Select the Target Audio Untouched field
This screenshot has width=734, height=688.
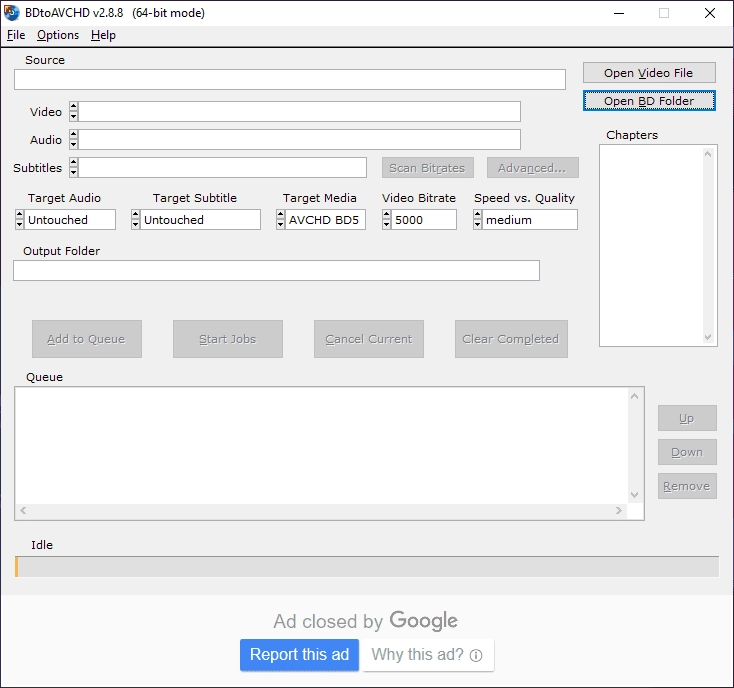(x=70, y=220)
